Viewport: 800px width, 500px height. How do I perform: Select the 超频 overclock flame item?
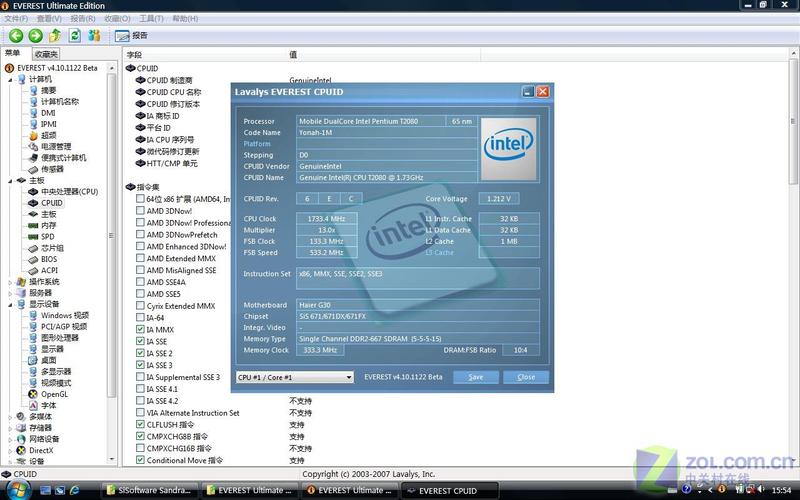48,135
